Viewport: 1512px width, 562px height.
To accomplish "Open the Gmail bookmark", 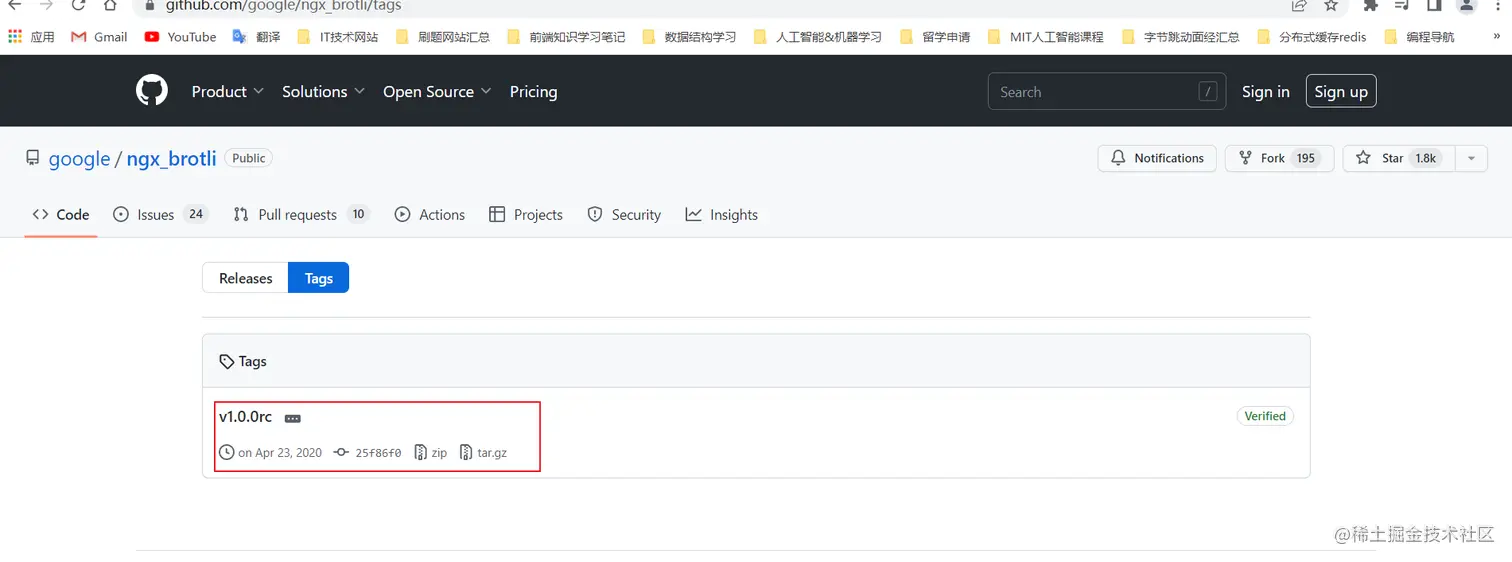I will [x=99, y=37].
